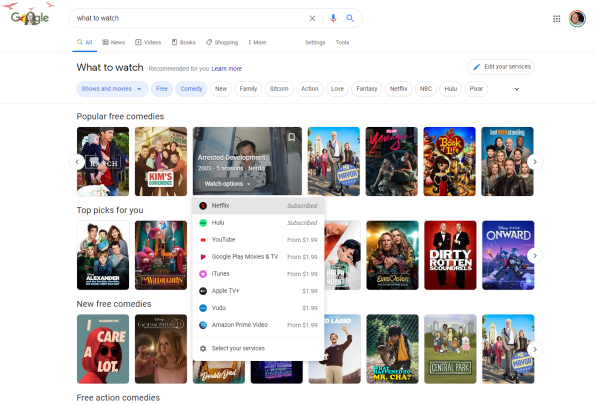Open the Alexander movie poster

(103, 255)
